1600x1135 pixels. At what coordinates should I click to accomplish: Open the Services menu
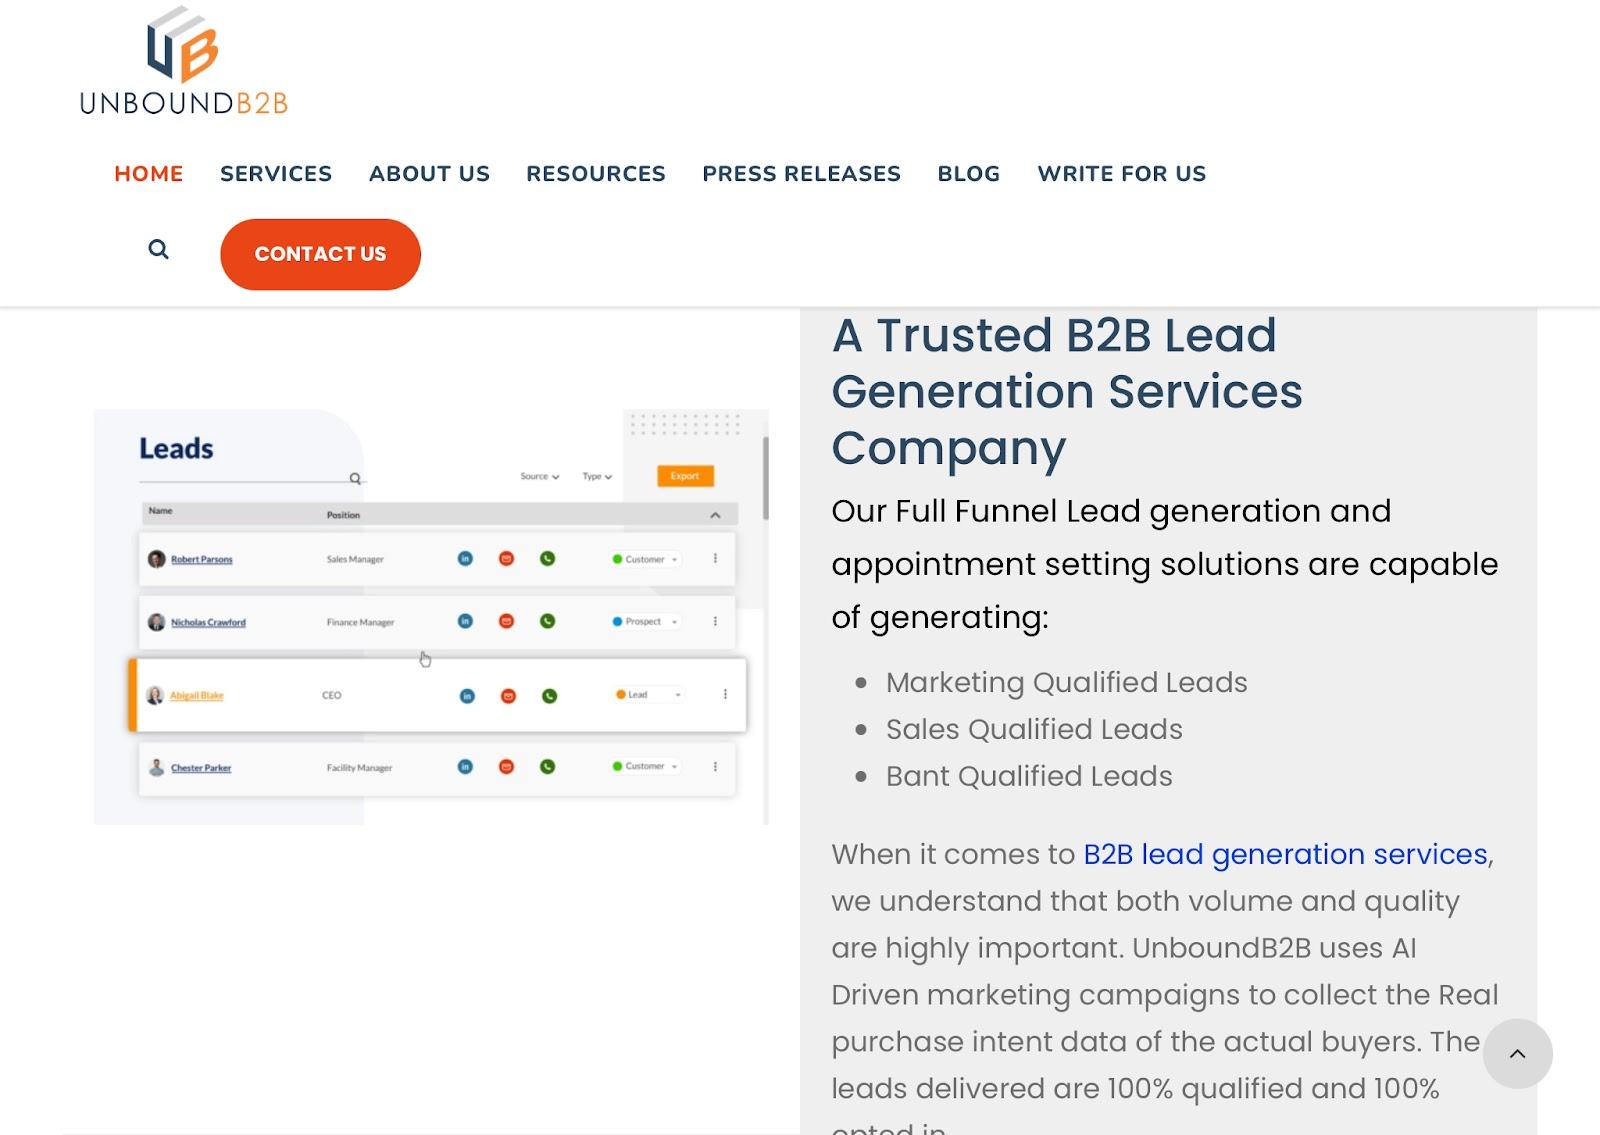[x=276, y=174]
